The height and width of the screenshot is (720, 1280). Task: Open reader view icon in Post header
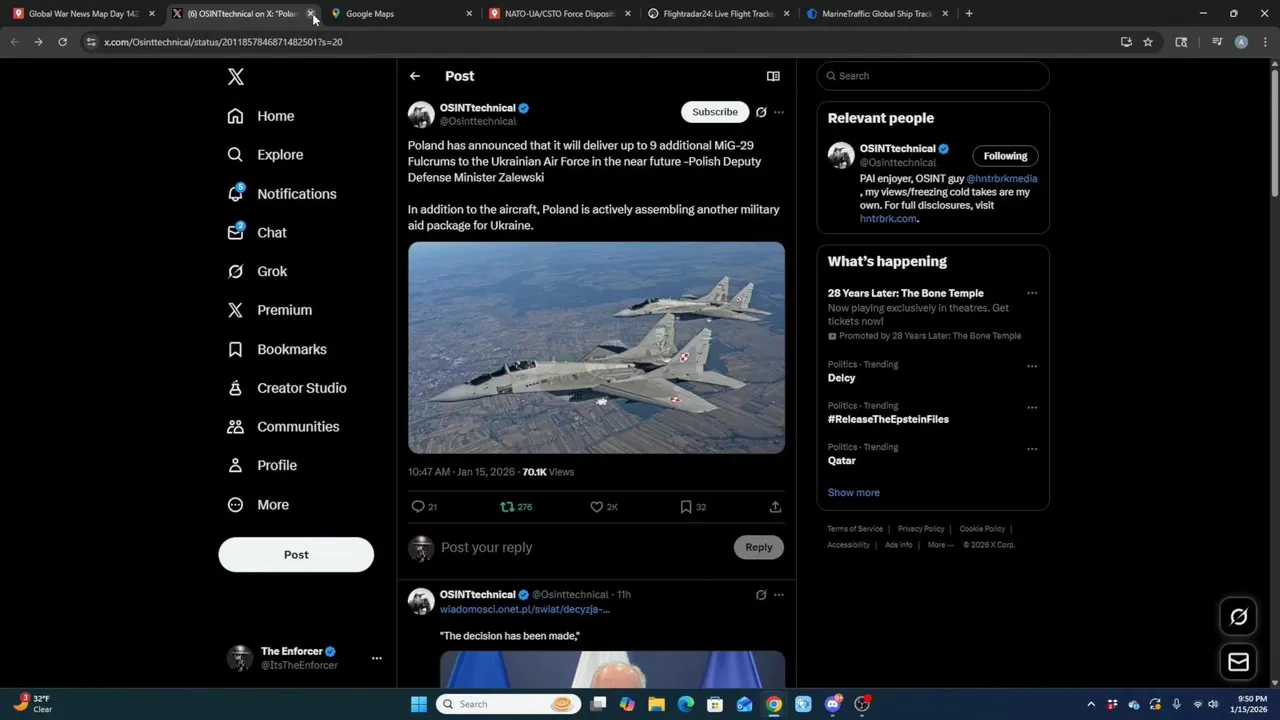773,76
